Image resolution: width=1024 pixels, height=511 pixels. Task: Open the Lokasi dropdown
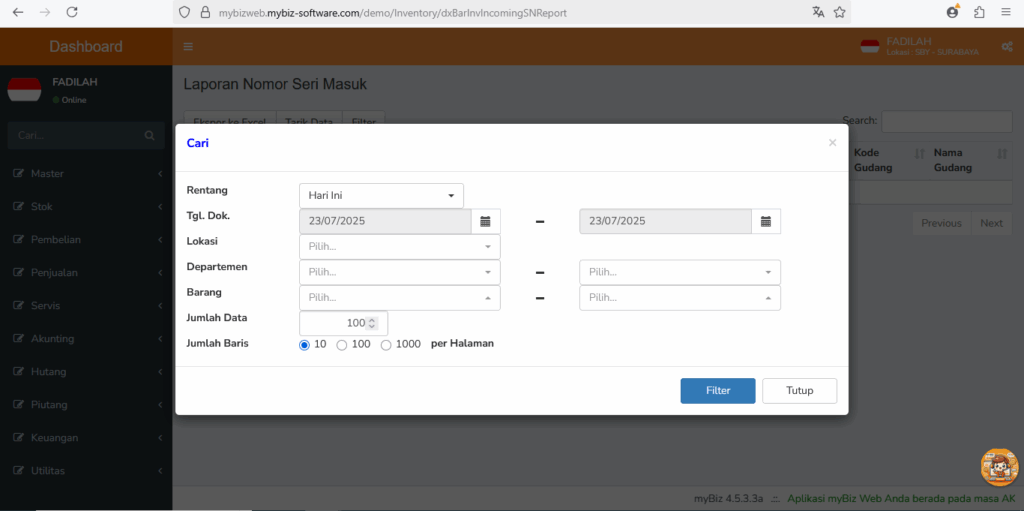pos(400,247)
